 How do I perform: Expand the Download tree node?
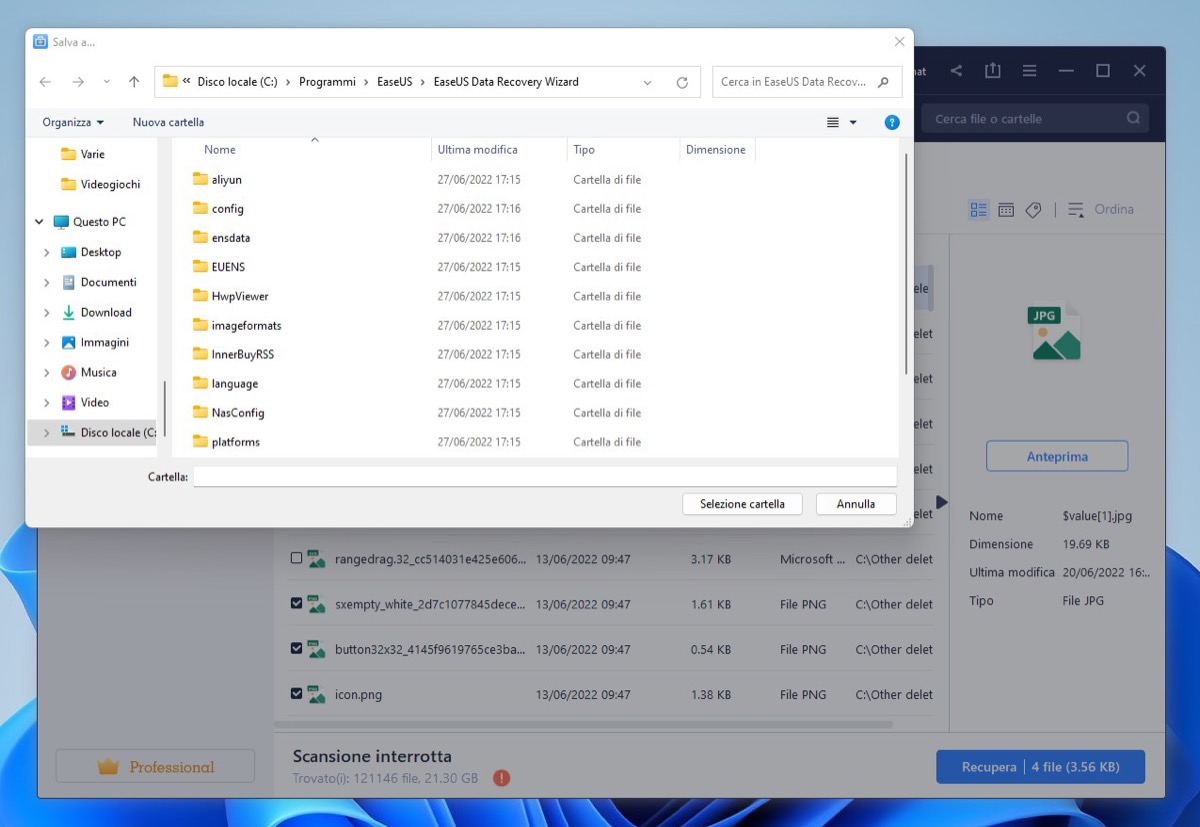pyautogui.click(x=47, y=312)
